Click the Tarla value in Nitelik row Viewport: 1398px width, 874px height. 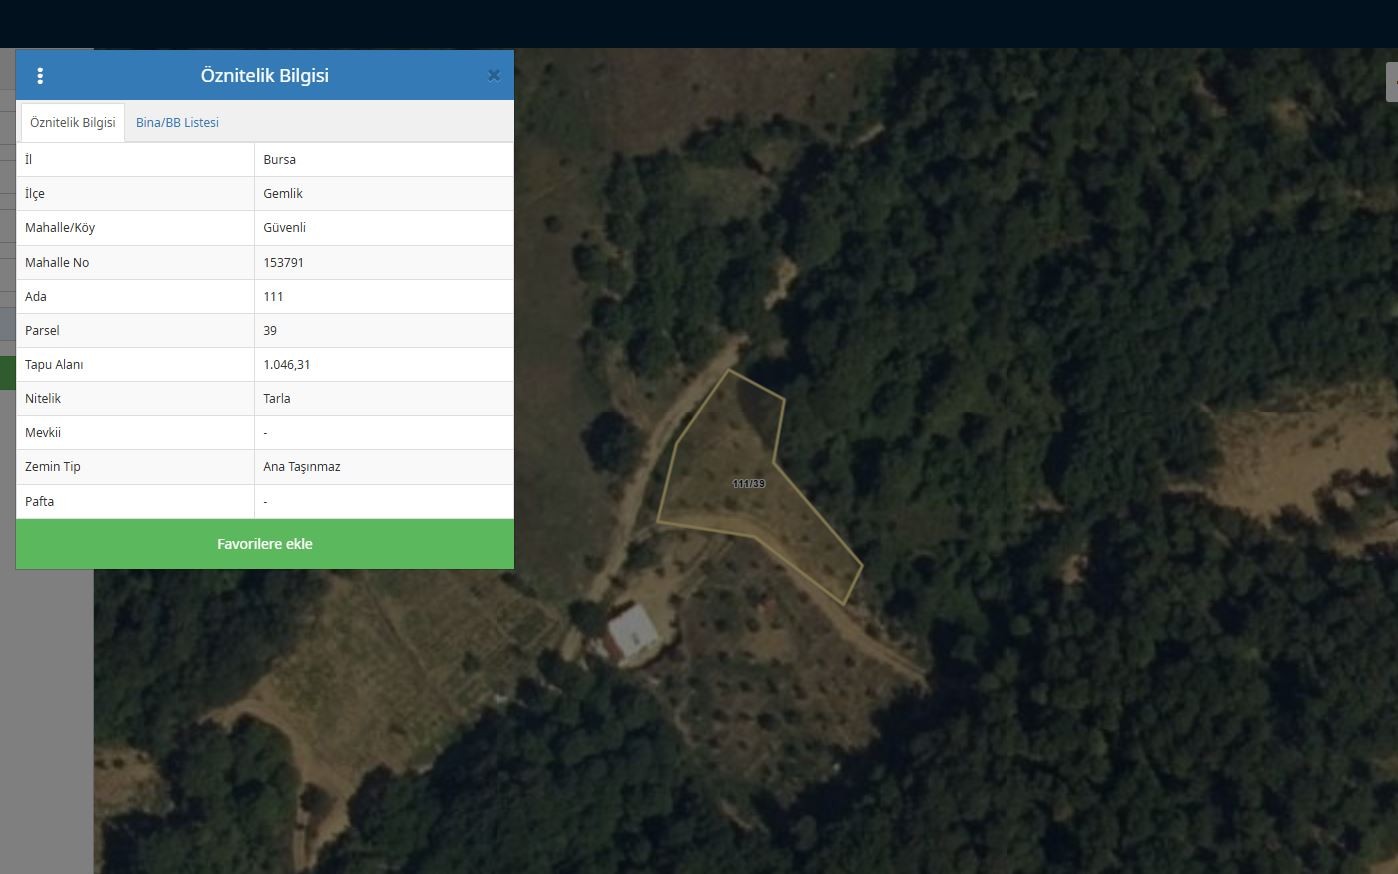[277, 399]
